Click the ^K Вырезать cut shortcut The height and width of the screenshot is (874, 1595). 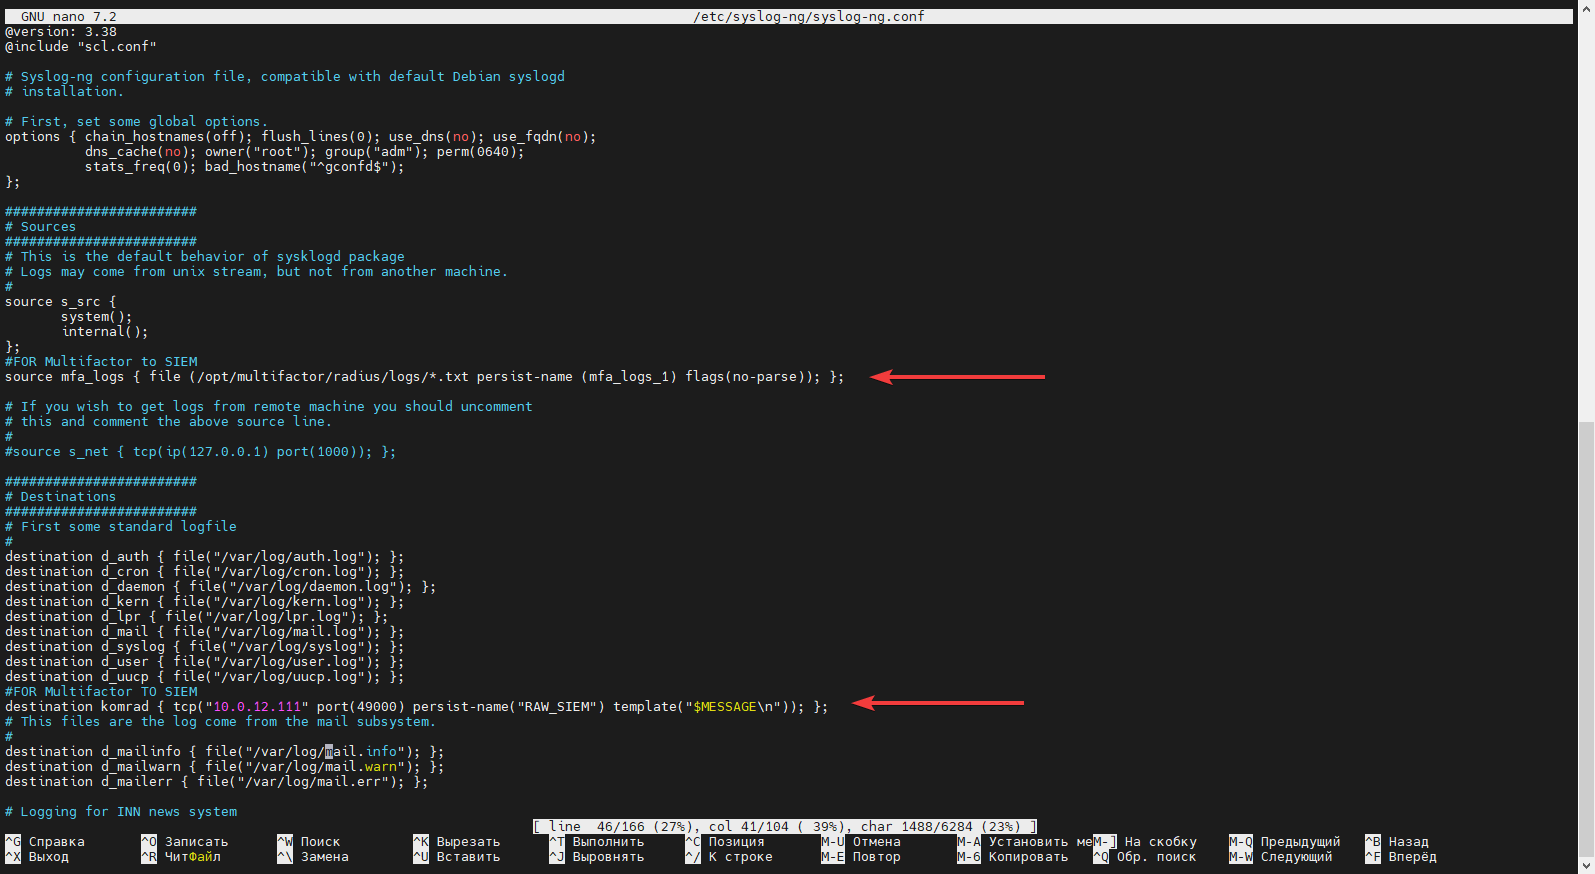click(x=457, y=842)
